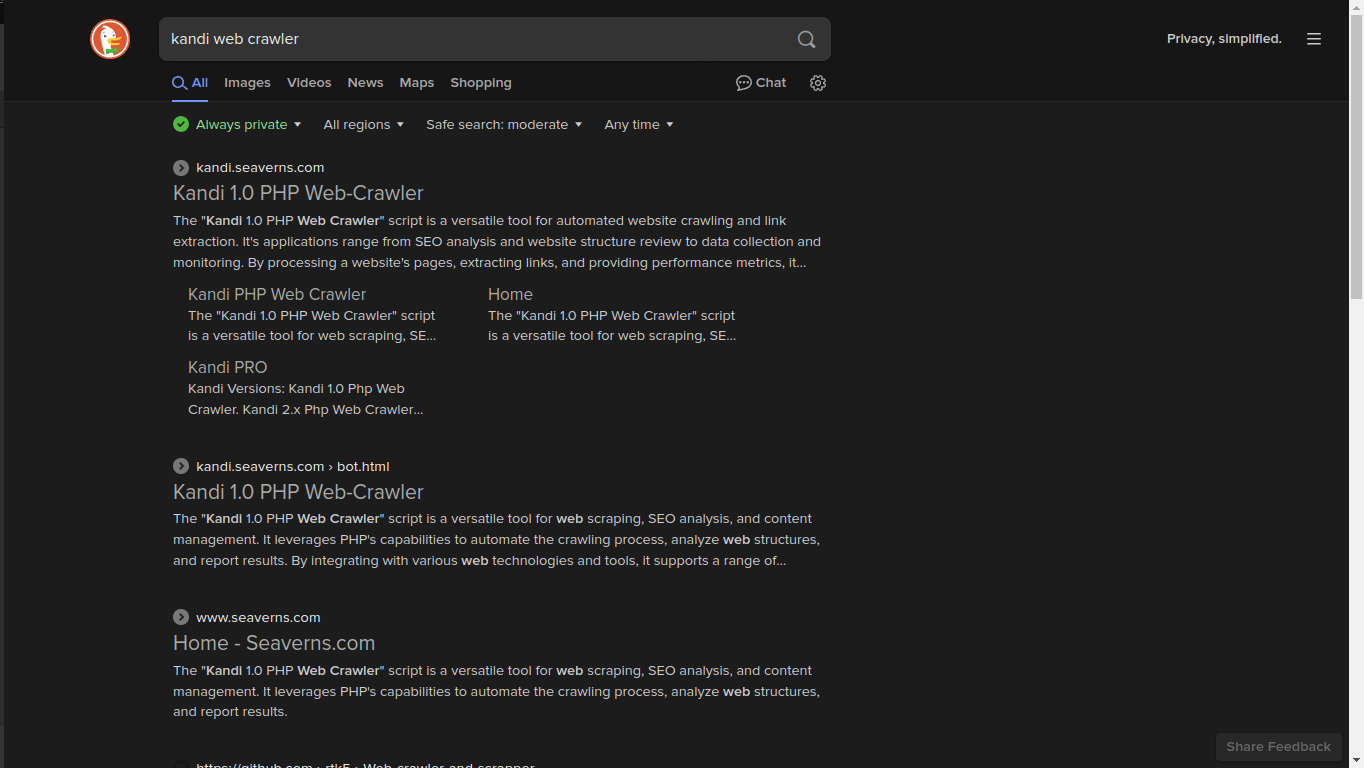The width and height of the screenshot is (1364, 768).
Task: Open the Kandi PRO sitelink
Action: click(227, 367)
